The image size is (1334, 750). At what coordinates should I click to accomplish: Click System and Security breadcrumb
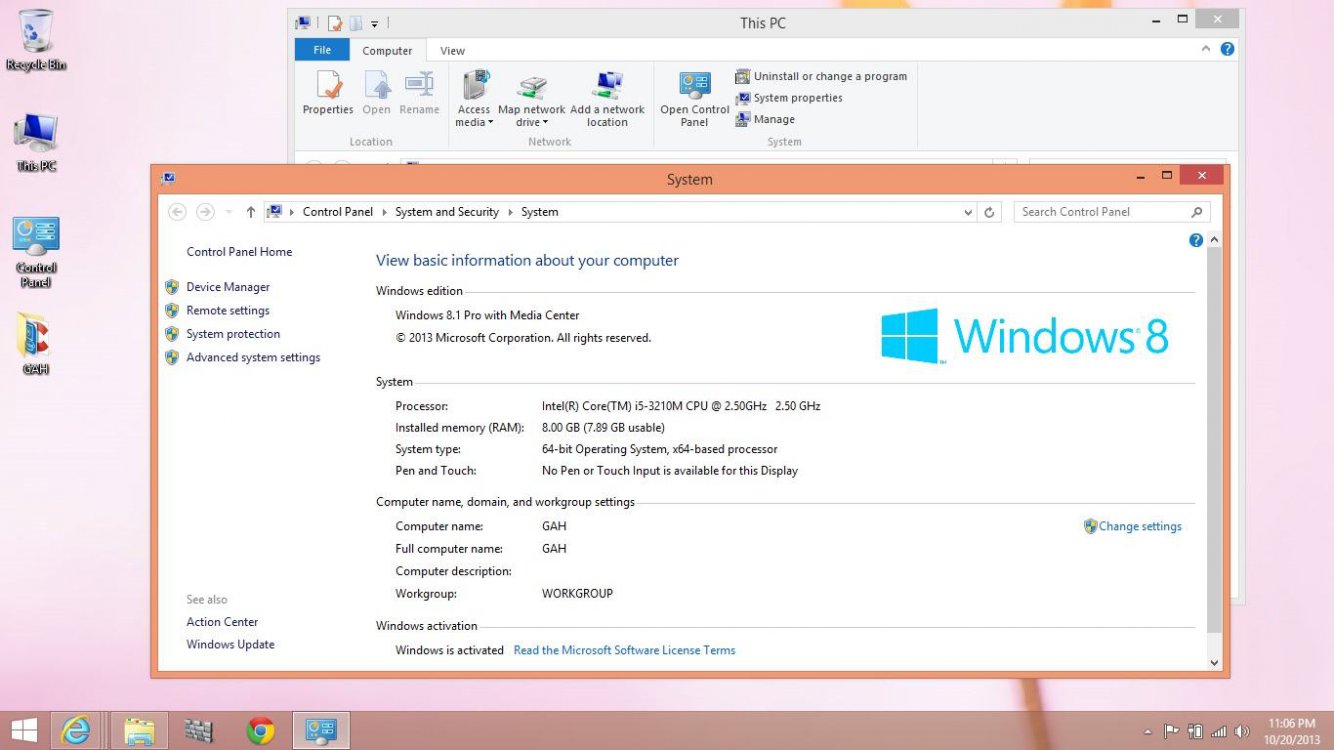[447, 212]
